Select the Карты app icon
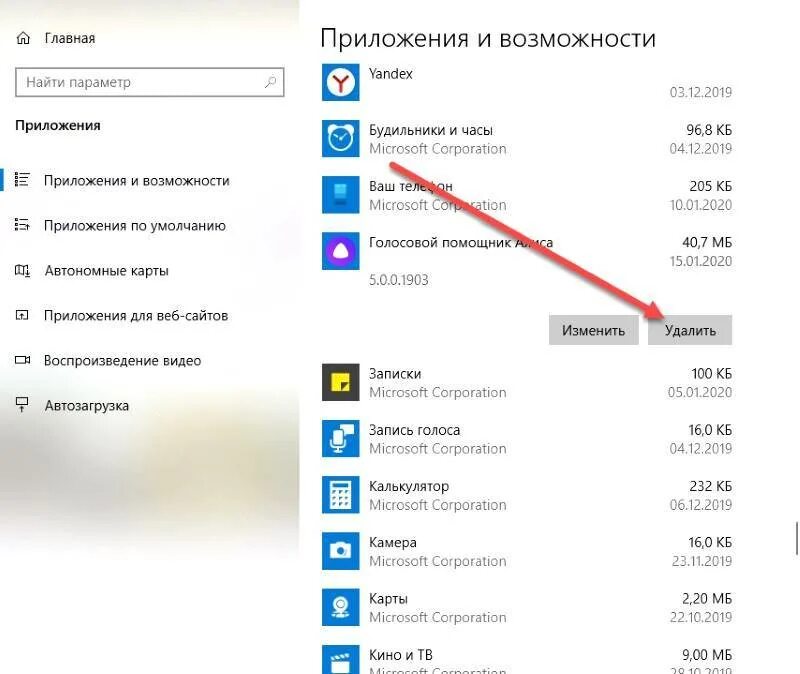 (340, 607)
